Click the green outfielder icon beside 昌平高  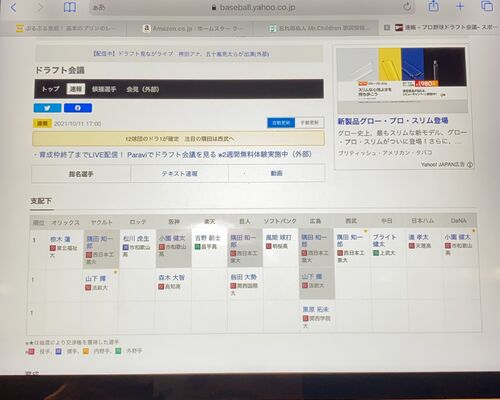click(x=197, y=247)
